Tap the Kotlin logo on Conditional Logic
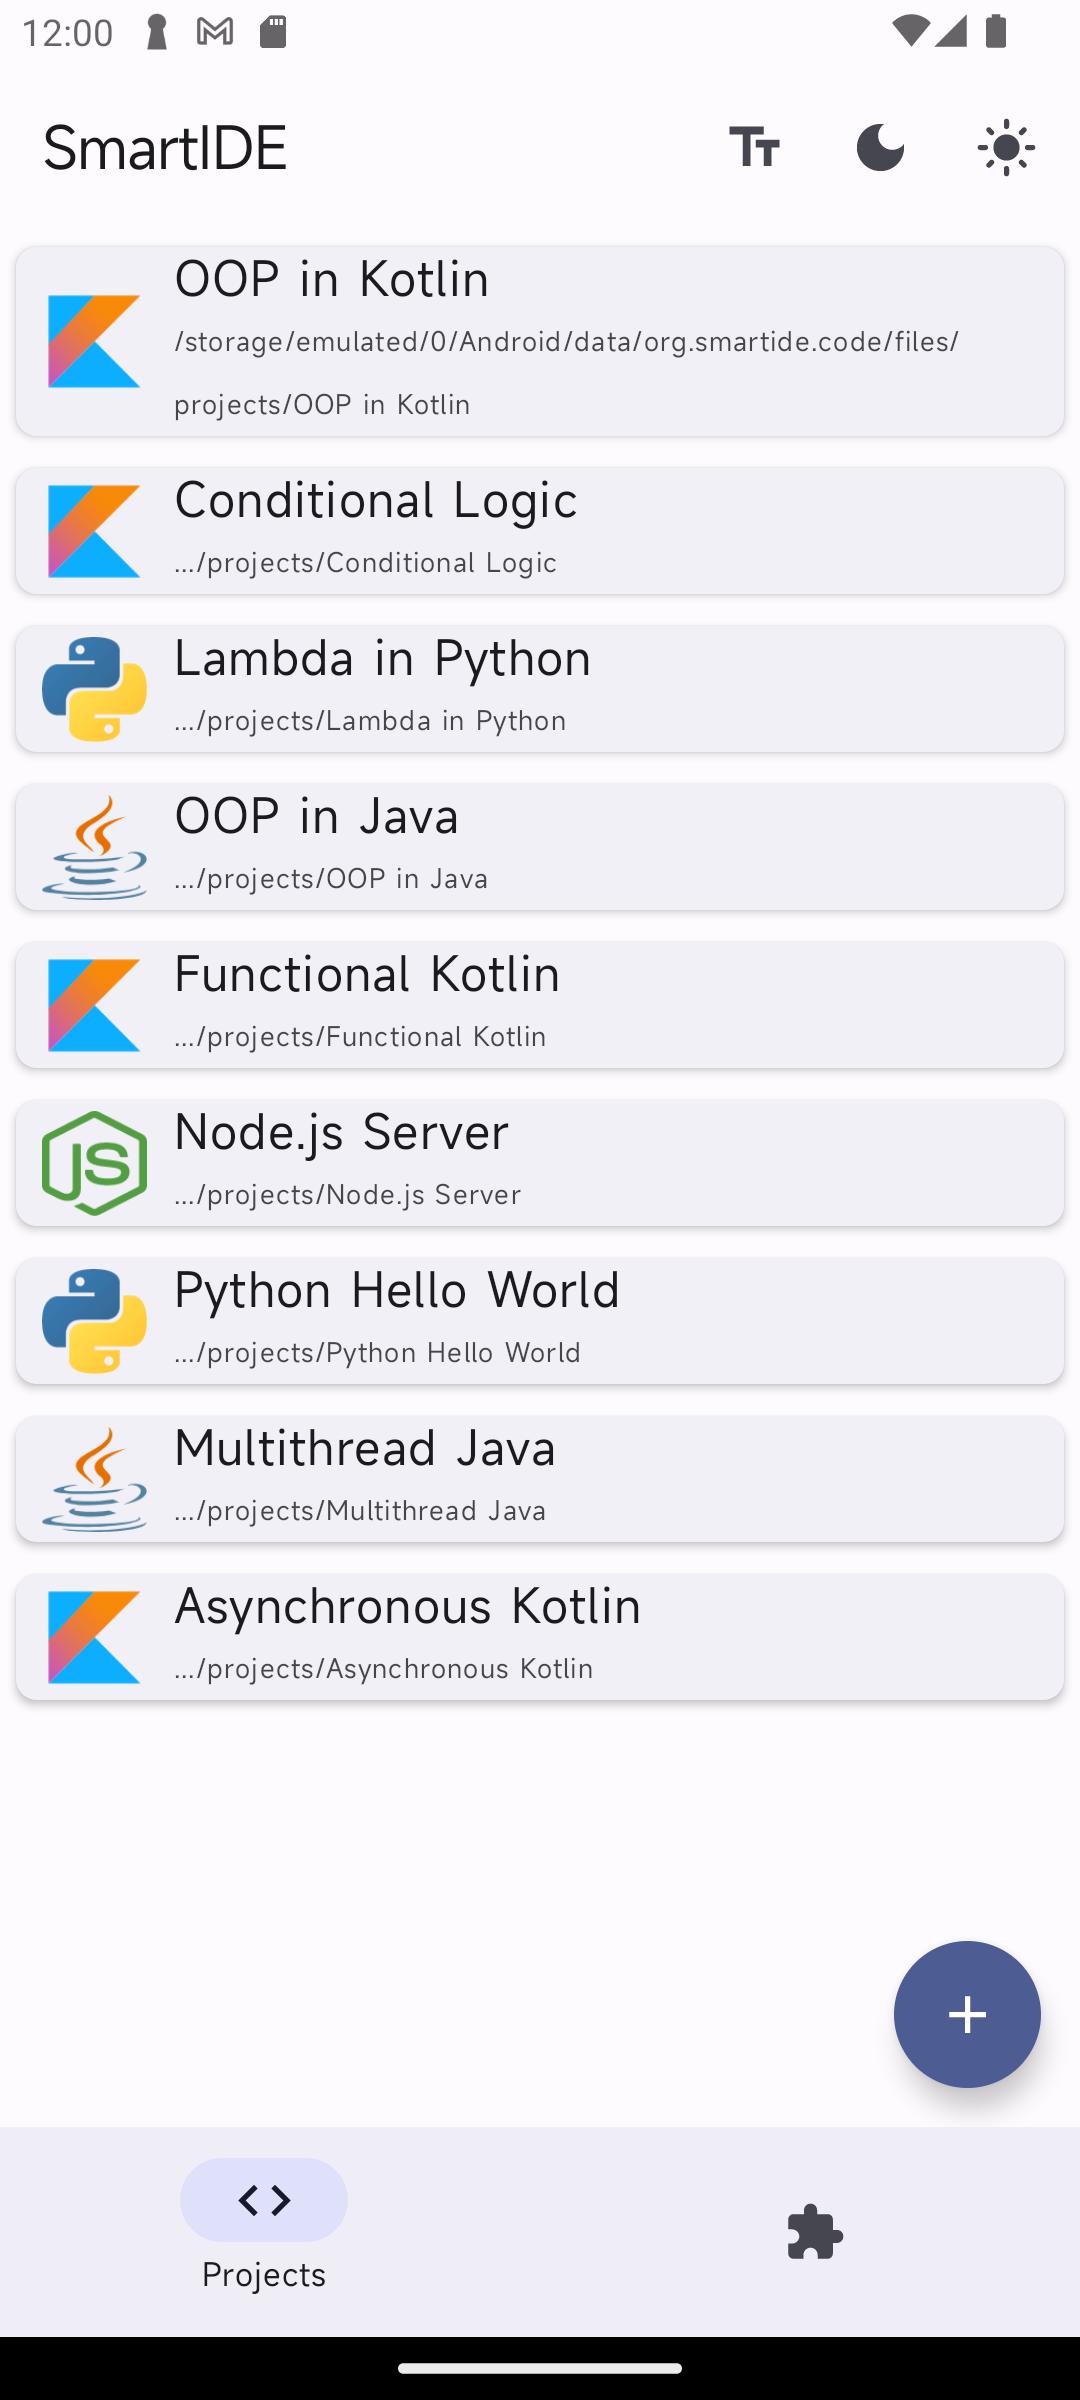1080x2400 pixels. 94,531
